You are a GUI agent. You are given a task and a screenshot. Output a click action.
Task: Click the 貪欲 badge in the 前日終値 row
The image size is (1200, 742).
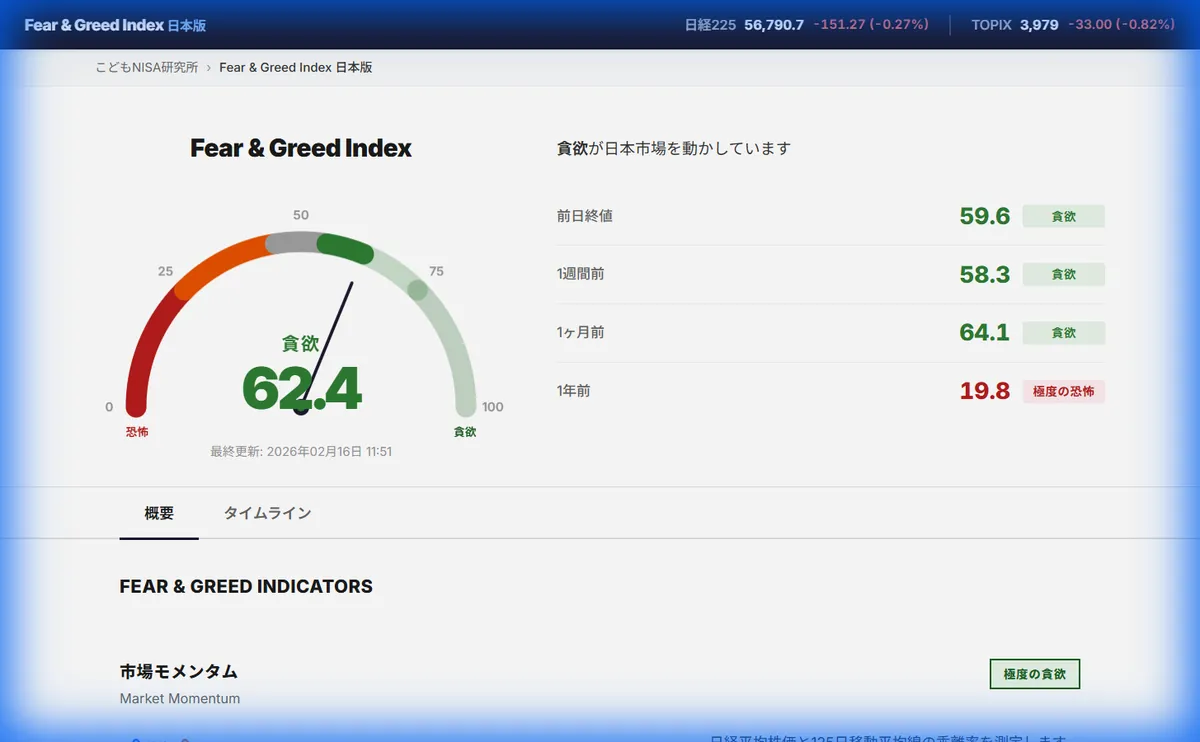click(1063, 216)
